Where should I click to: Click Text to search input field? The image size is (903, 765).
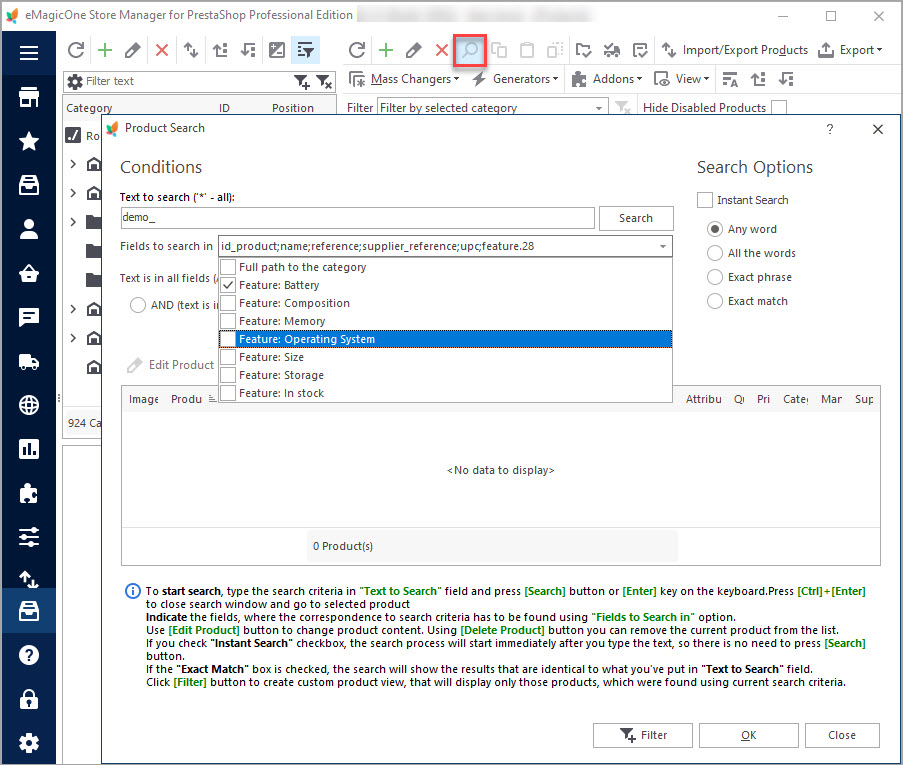click(x=358, y=218)
